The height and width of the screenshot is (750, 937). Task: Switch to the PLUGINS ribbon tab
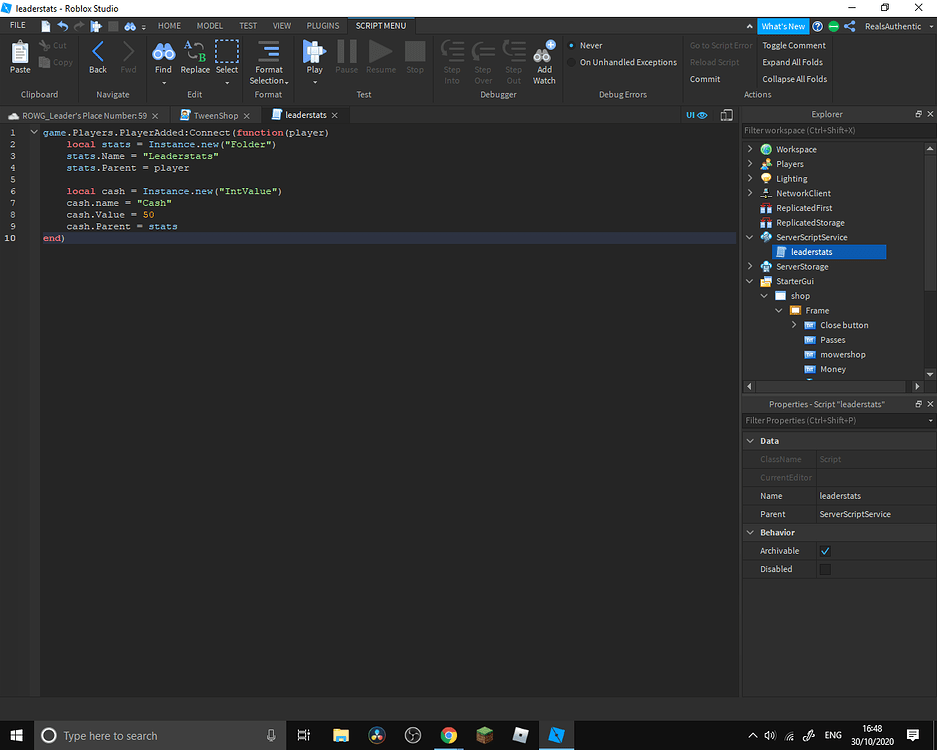tap(323, 26)
